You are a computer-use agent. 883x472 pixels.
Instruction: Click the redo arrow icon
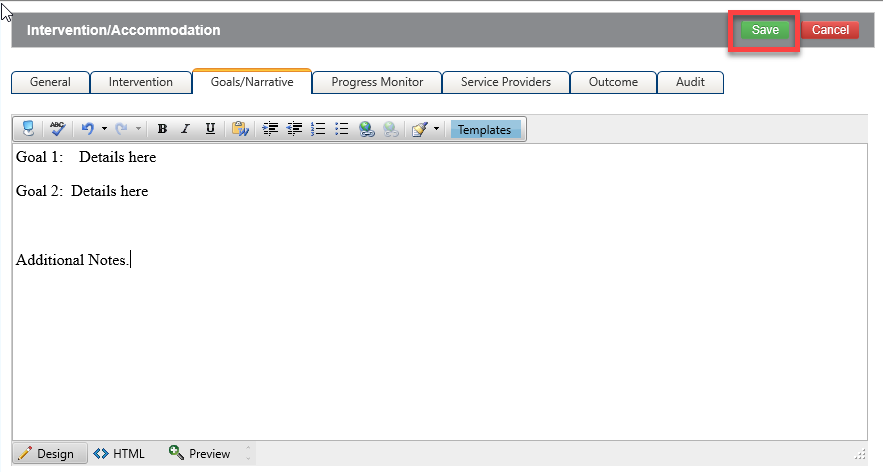121,129
